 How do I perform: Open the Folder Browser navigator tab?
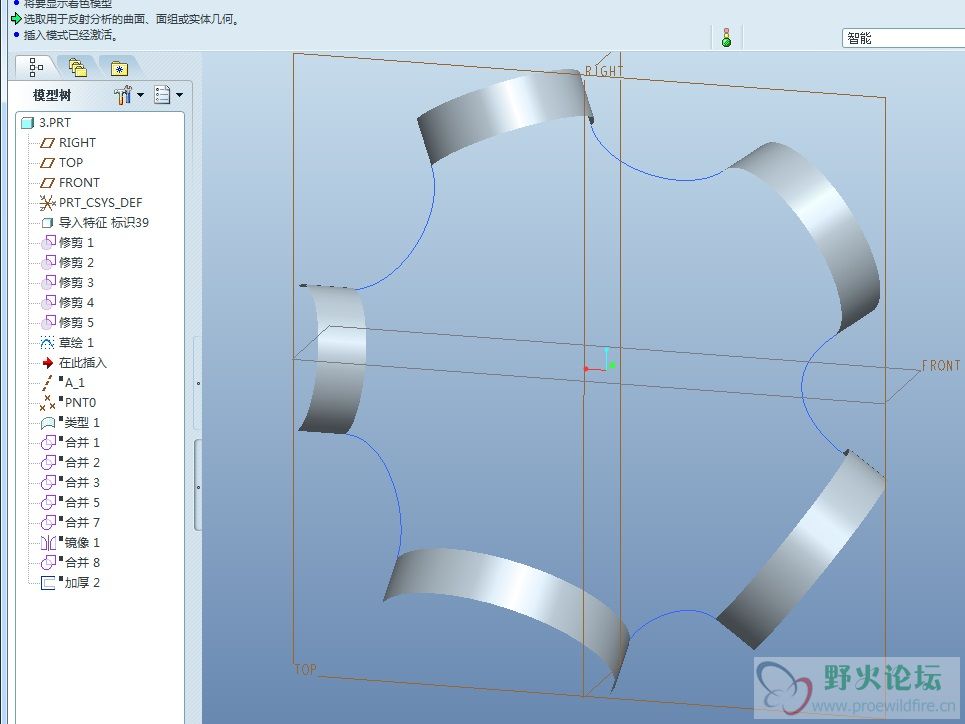click(78, 68)
